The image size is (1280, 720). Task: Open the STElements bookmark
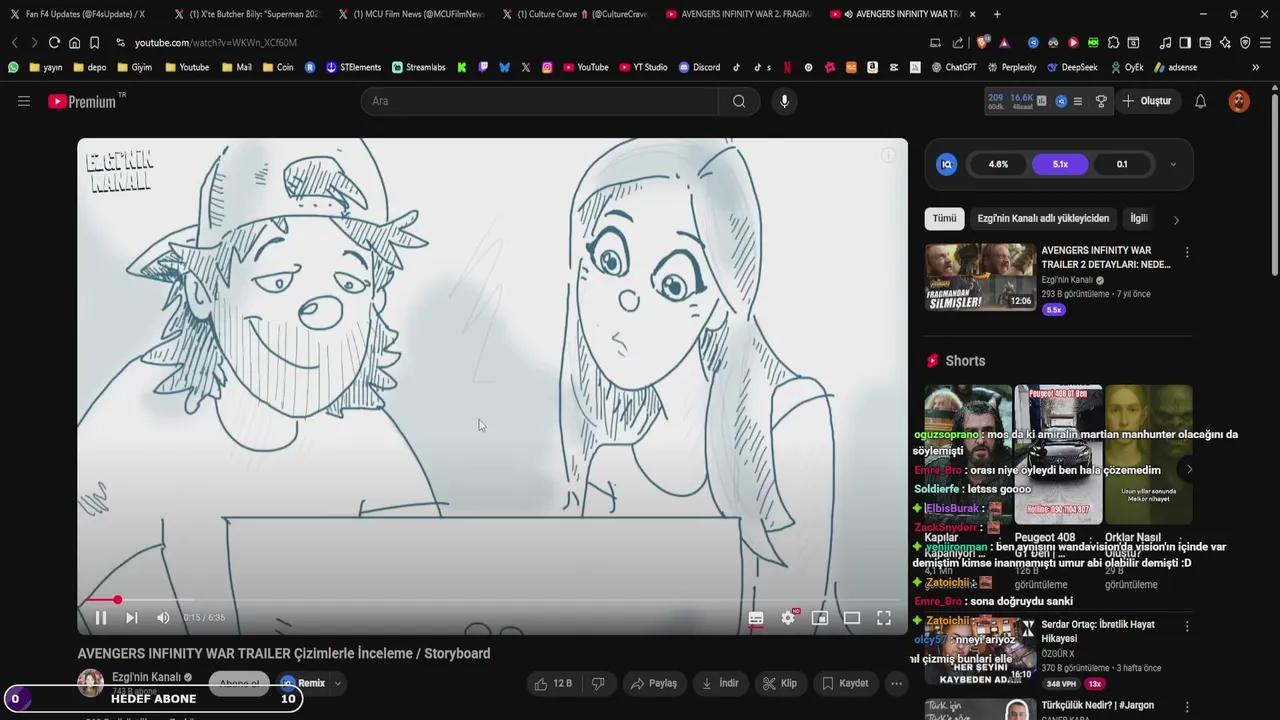click(353, 67)
